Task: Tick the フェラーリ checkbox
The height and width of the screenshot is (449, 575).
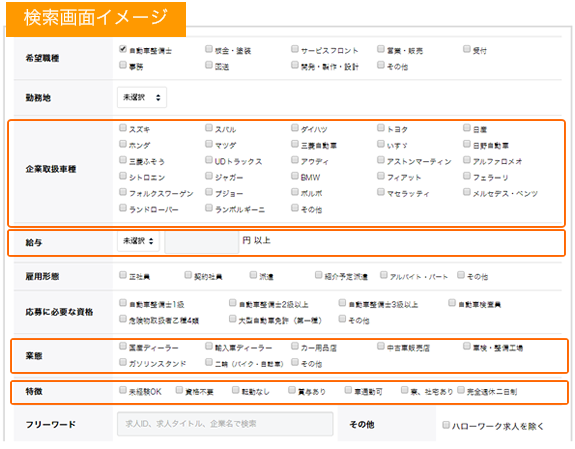Action: point(467,176)
